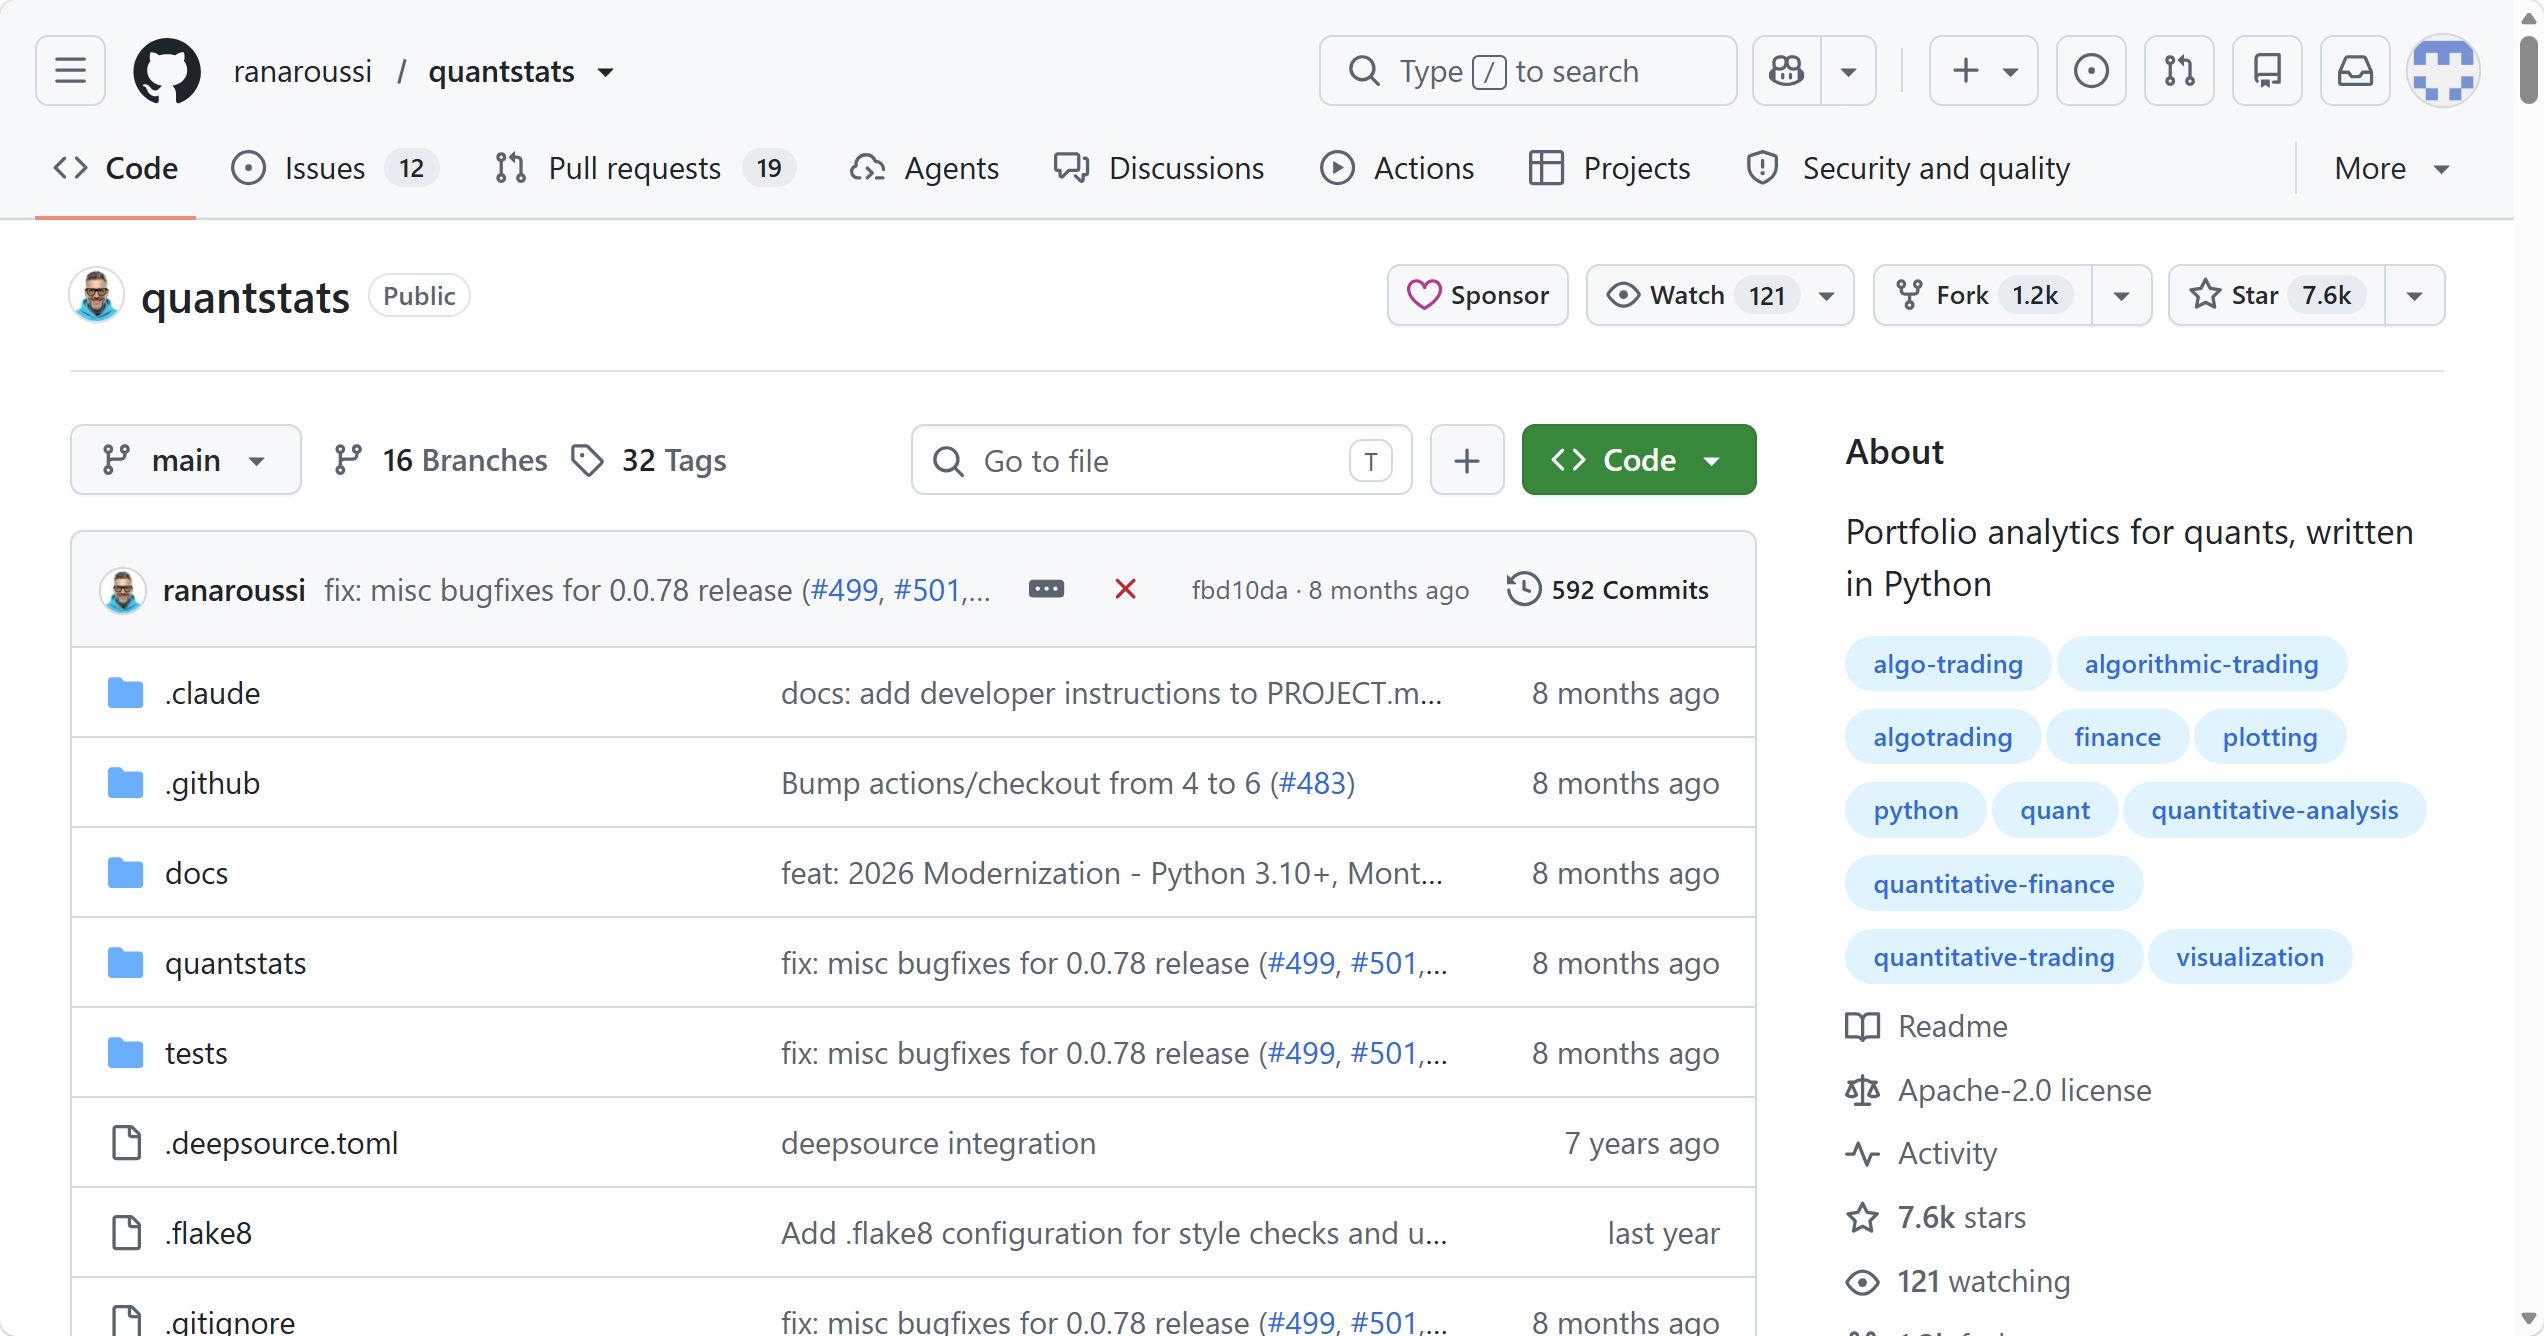The image size is (2544, 1336).
Task: Switch to the Code tab
Action: [115, 168]
